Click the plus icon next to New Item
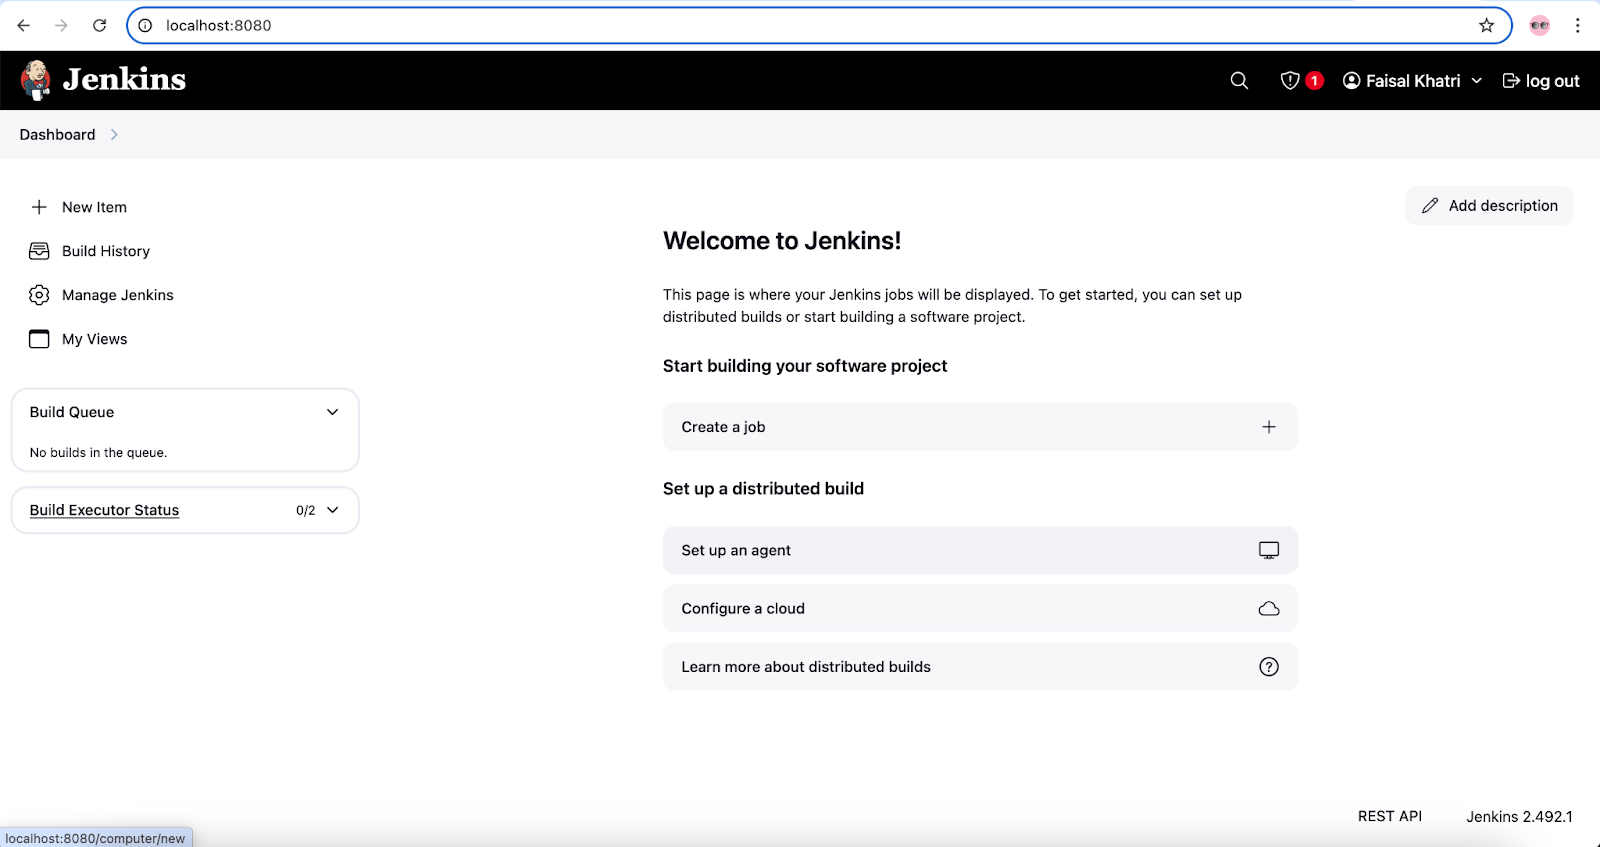This screenshot has width=1600, height=847. [x=39, y=207]
